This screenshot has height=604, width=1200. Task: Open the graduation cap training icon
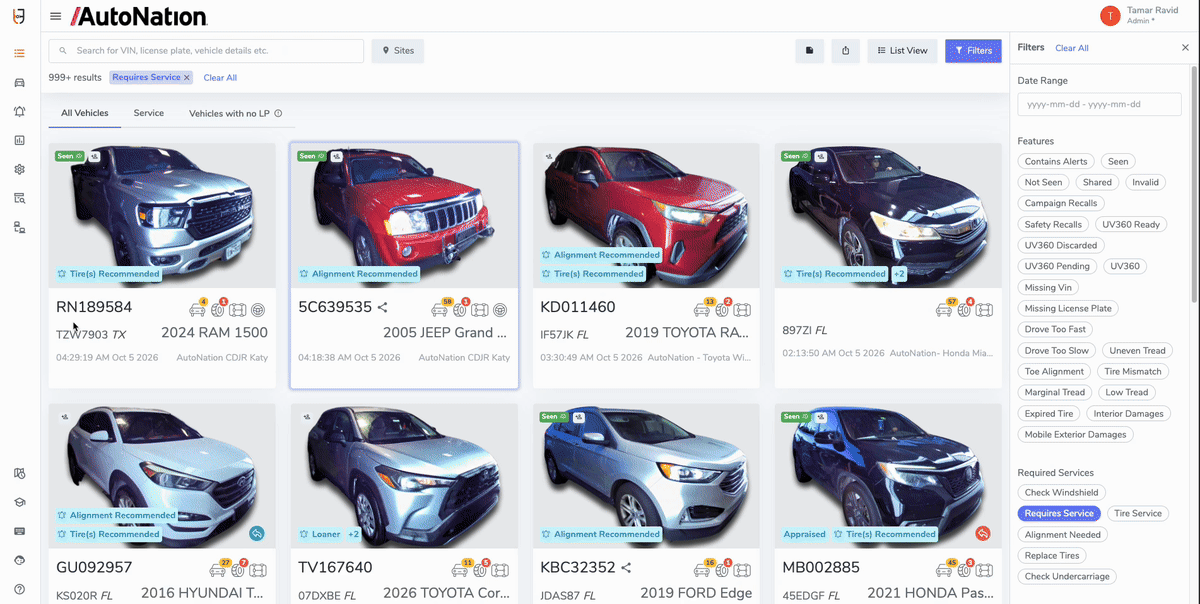pos(19,502)
